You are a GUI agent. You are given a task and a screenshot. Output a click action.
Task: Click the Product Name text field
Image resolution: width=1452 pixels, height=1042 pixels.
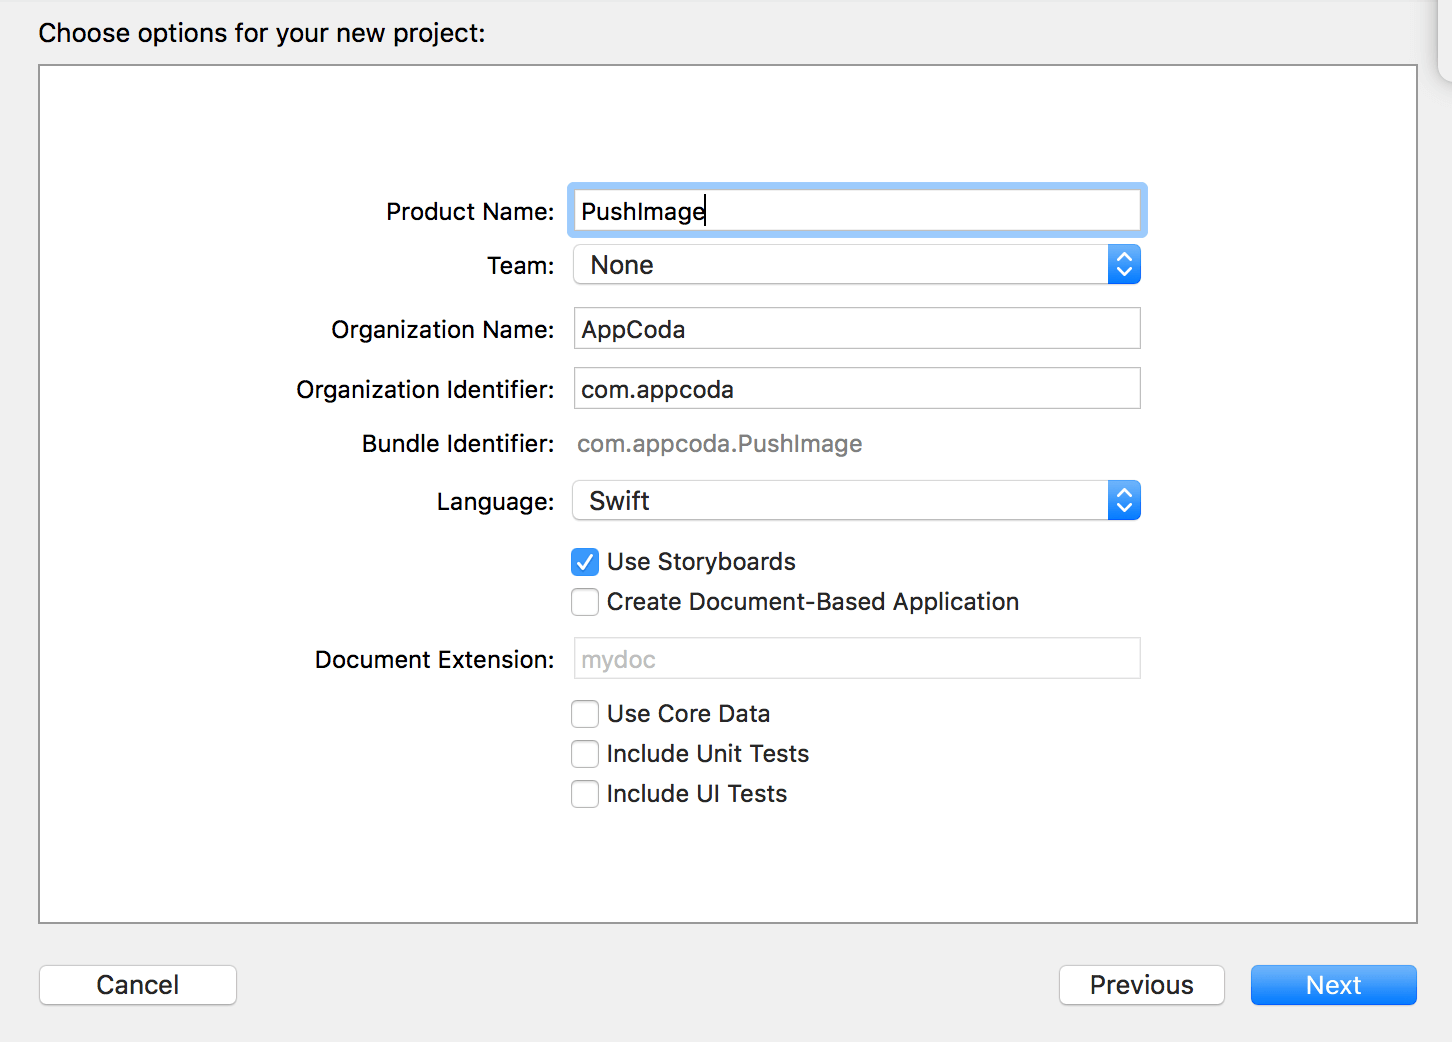tap(856, 211)
